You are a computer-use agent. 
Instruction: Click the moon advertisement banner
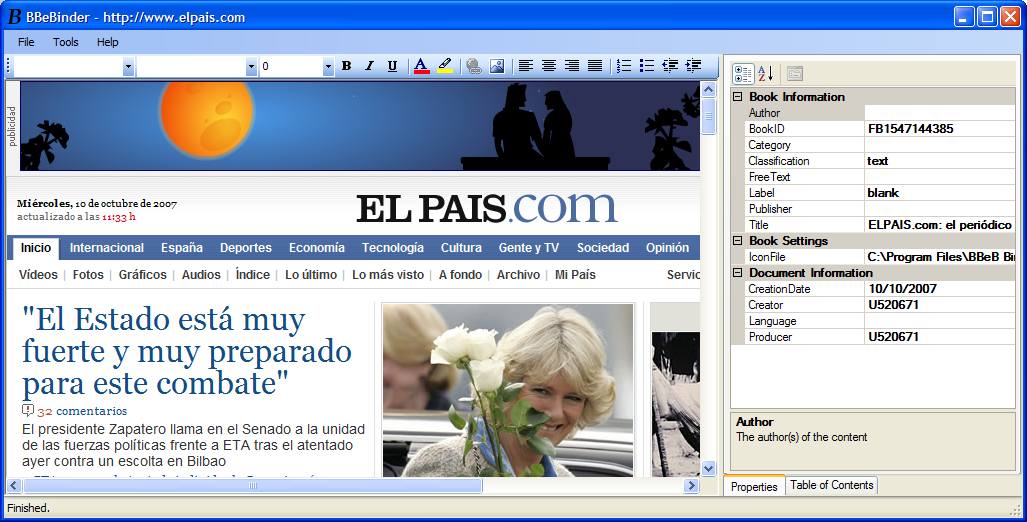pyautogui.click(x=360, y=126)
